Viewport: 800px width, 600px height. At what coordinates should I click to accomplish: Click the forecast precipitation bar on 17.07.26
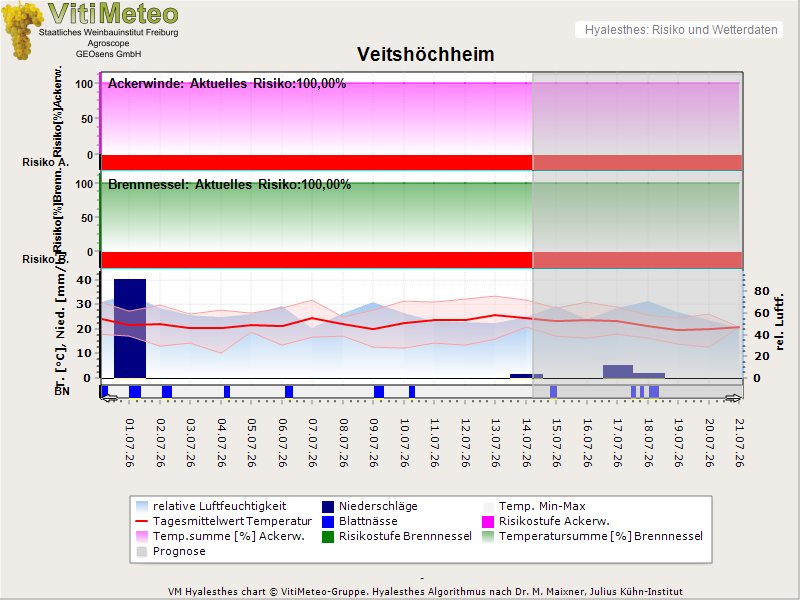(x=618, y=371)
